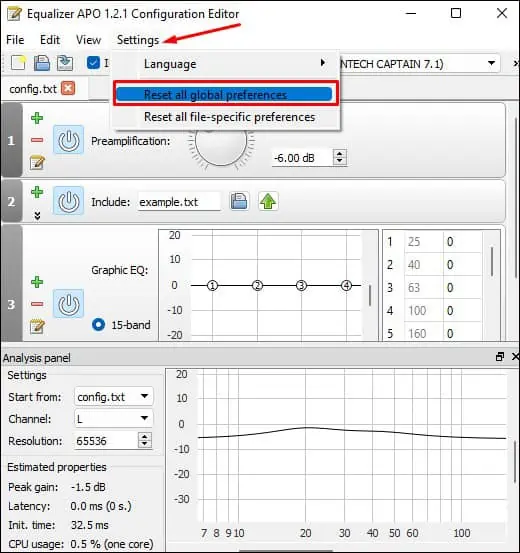Add a filter with Preamplification's green plus
The width and height of the screenshot is (520, 553).
point(37,118)
